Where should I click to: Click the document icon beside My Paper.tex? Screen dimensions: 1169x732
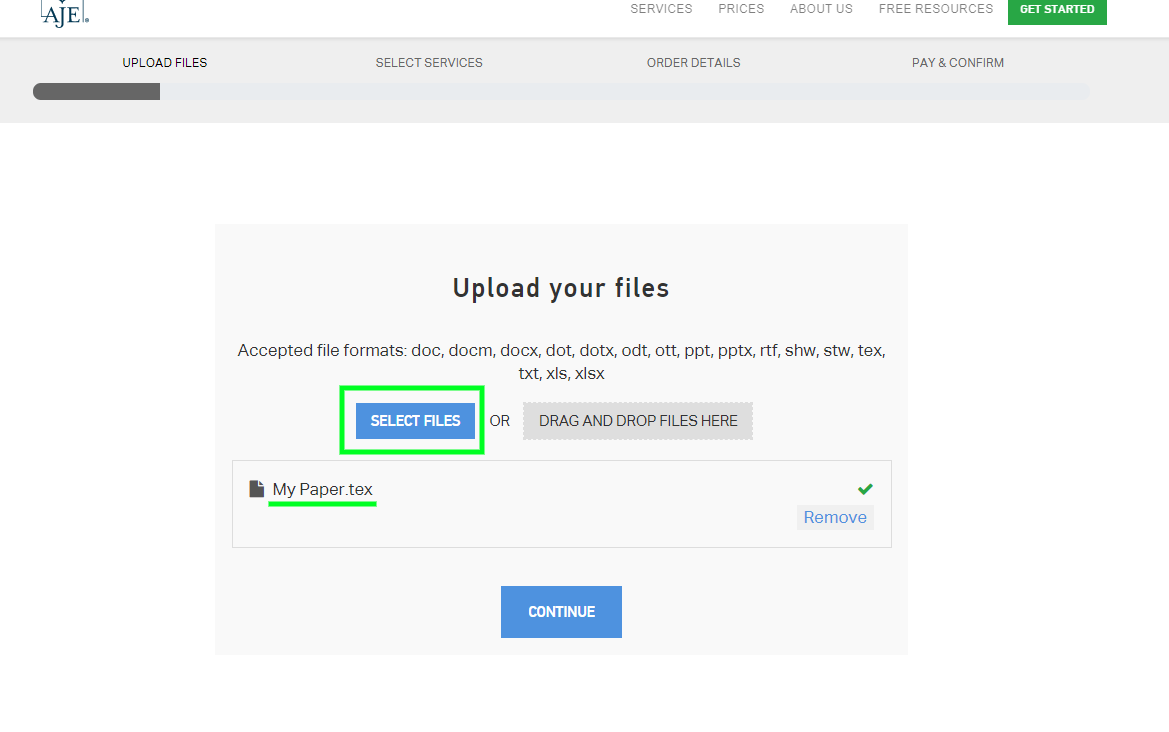256,489
